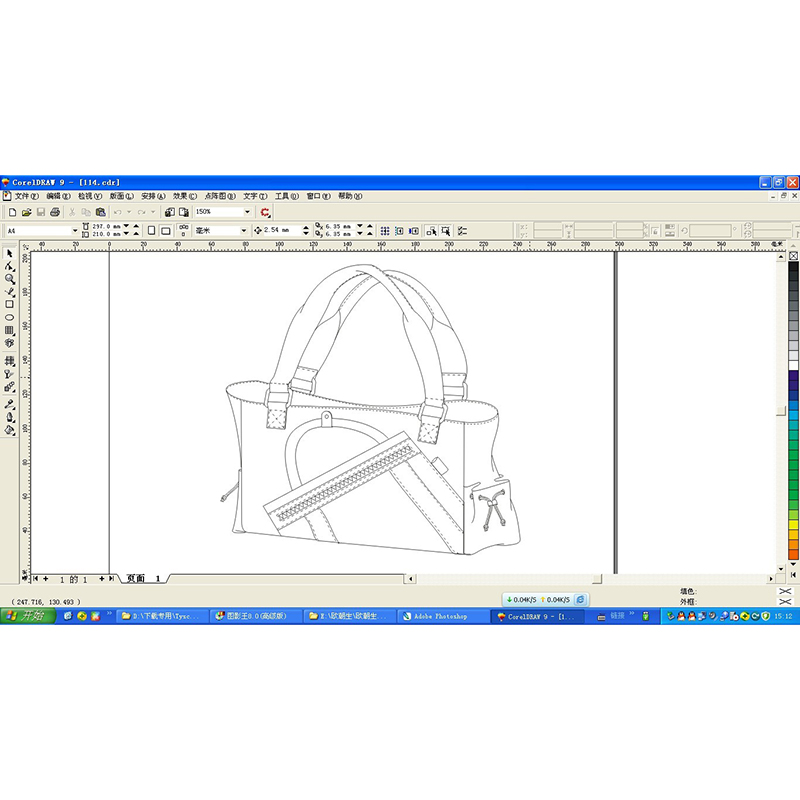Select the Pick arrow tool

tap(9, 253)
